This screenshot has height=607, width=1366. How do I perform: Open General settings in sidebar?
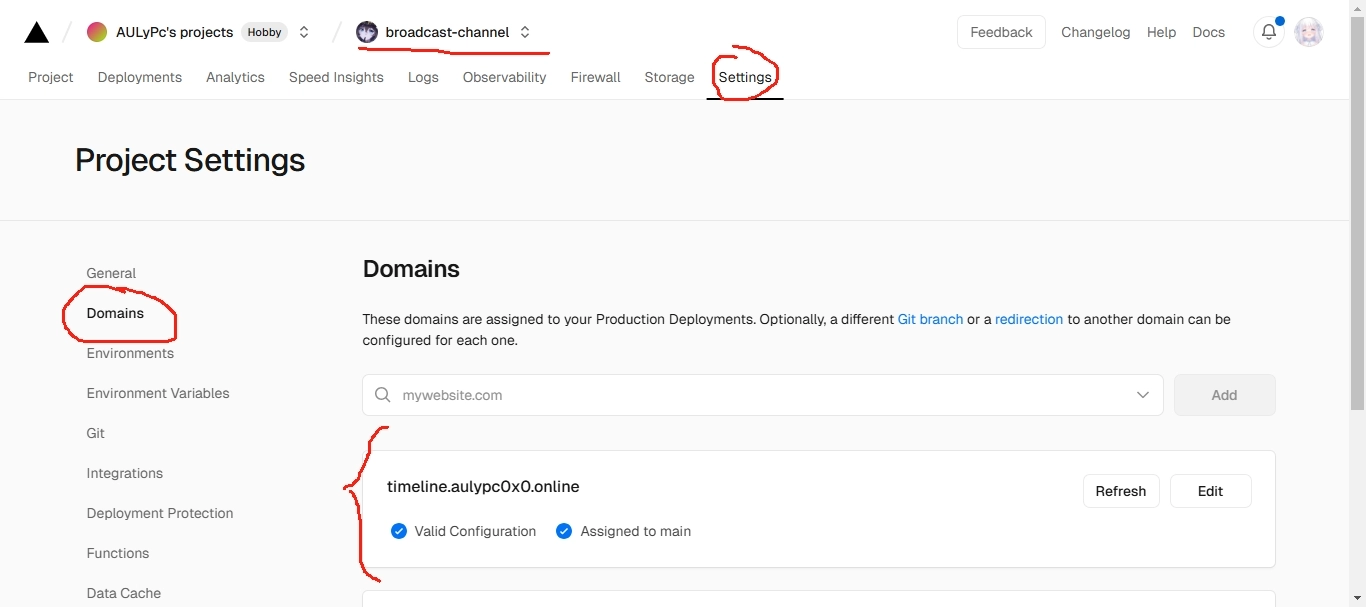(x=111, y=273)
